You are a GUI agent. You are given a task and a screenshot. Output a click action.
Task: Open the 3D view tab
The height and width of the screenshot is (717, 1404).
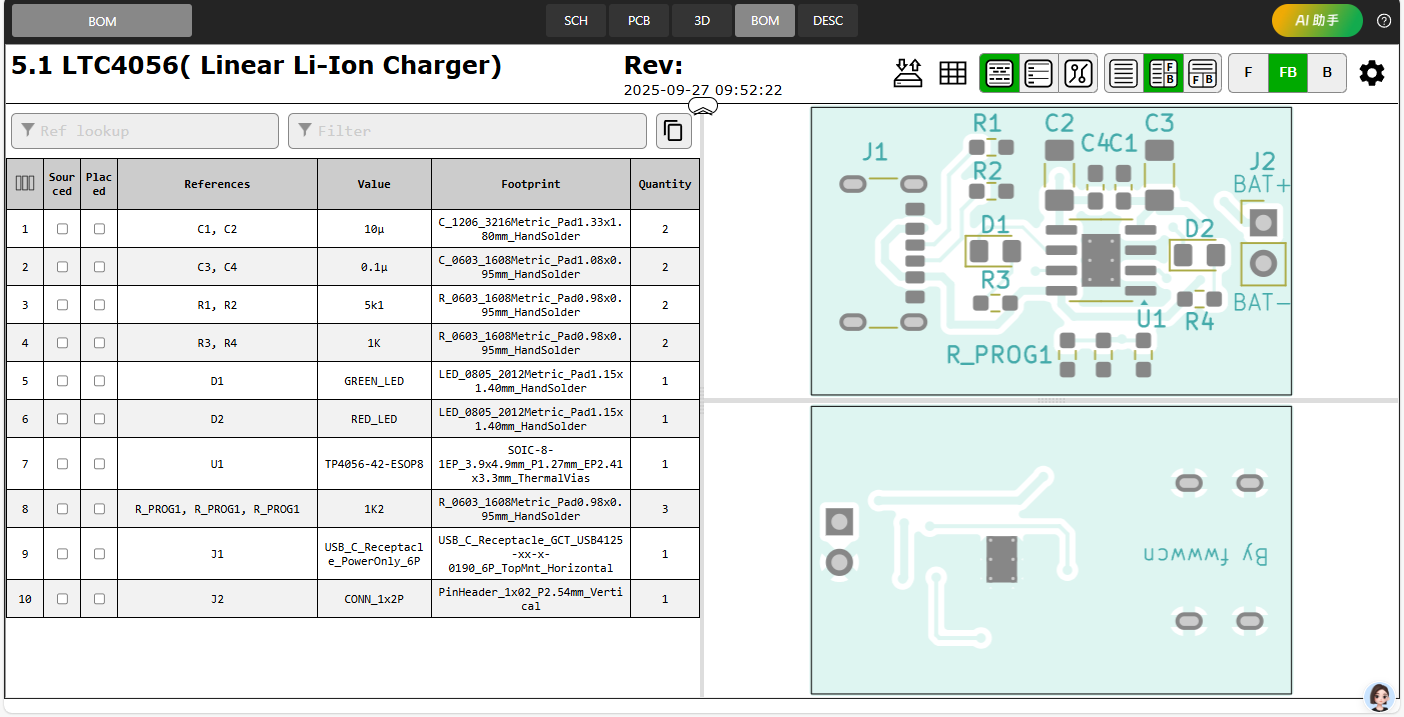click(702, 21)
